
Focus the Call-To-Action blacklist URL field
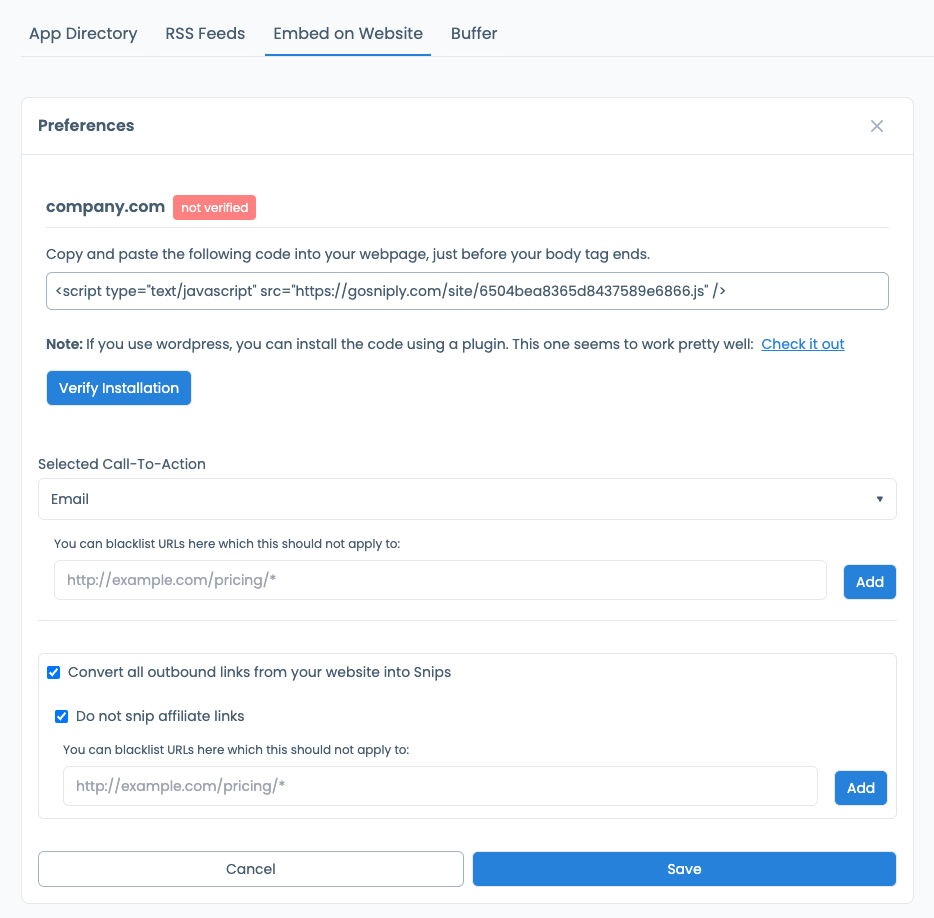click(440, 580)
